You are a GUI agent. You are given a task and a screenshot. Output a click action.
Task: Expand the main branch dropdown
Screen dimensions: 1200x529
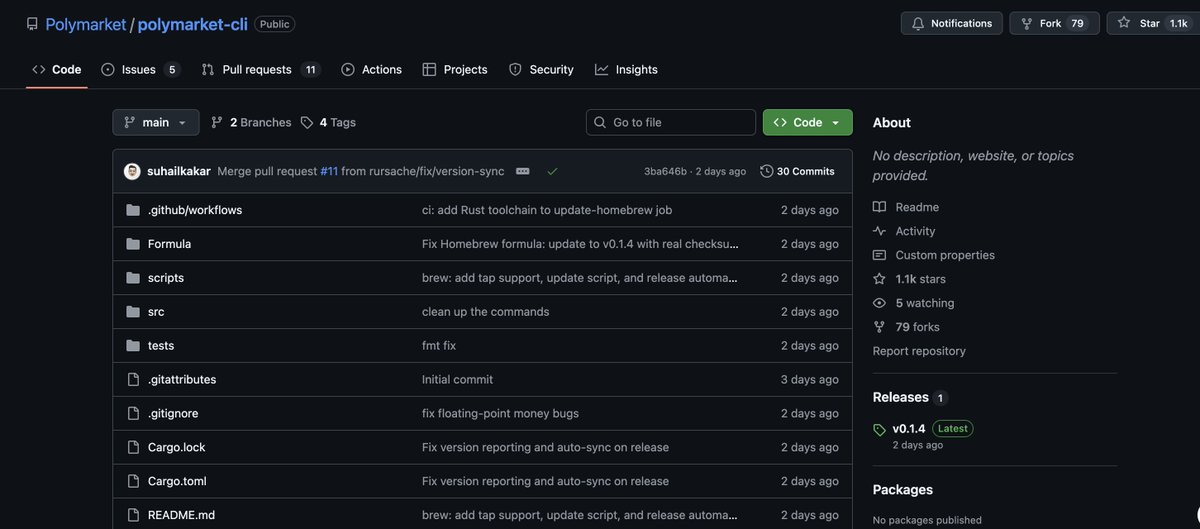coord(156,122)
